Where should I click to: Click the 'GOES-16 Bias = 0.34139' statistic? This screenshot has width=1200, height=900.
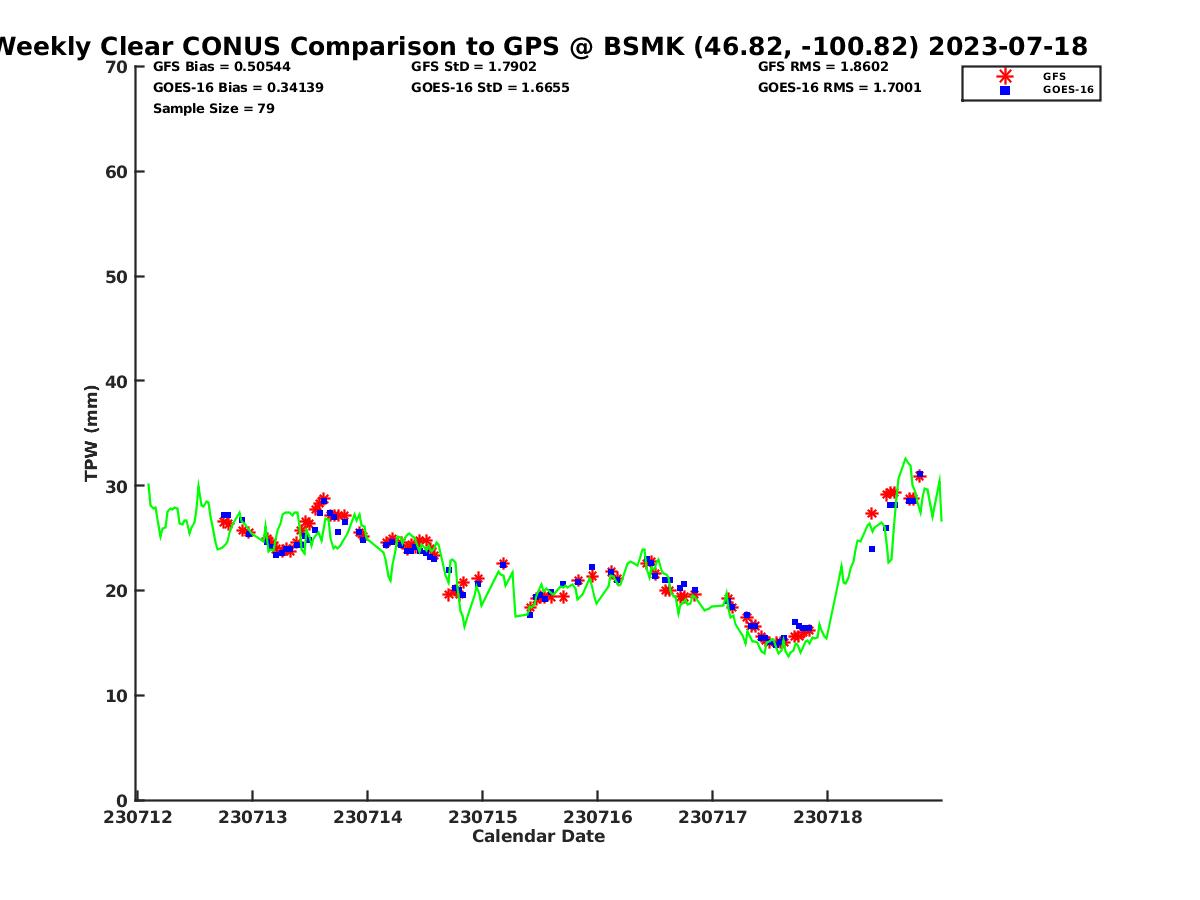(238, 88)
